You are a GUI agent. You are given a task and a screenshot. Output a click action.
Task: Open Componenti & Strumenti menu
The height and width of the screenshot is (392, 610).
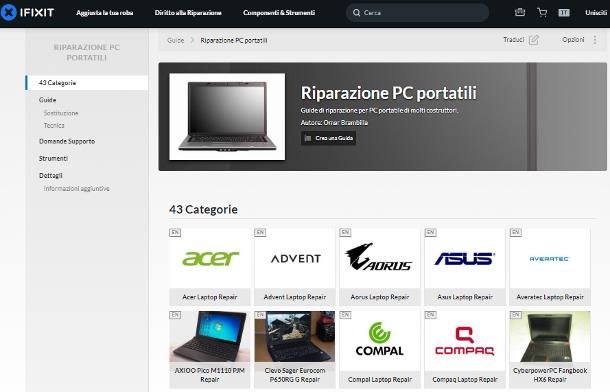click(279, 13)
